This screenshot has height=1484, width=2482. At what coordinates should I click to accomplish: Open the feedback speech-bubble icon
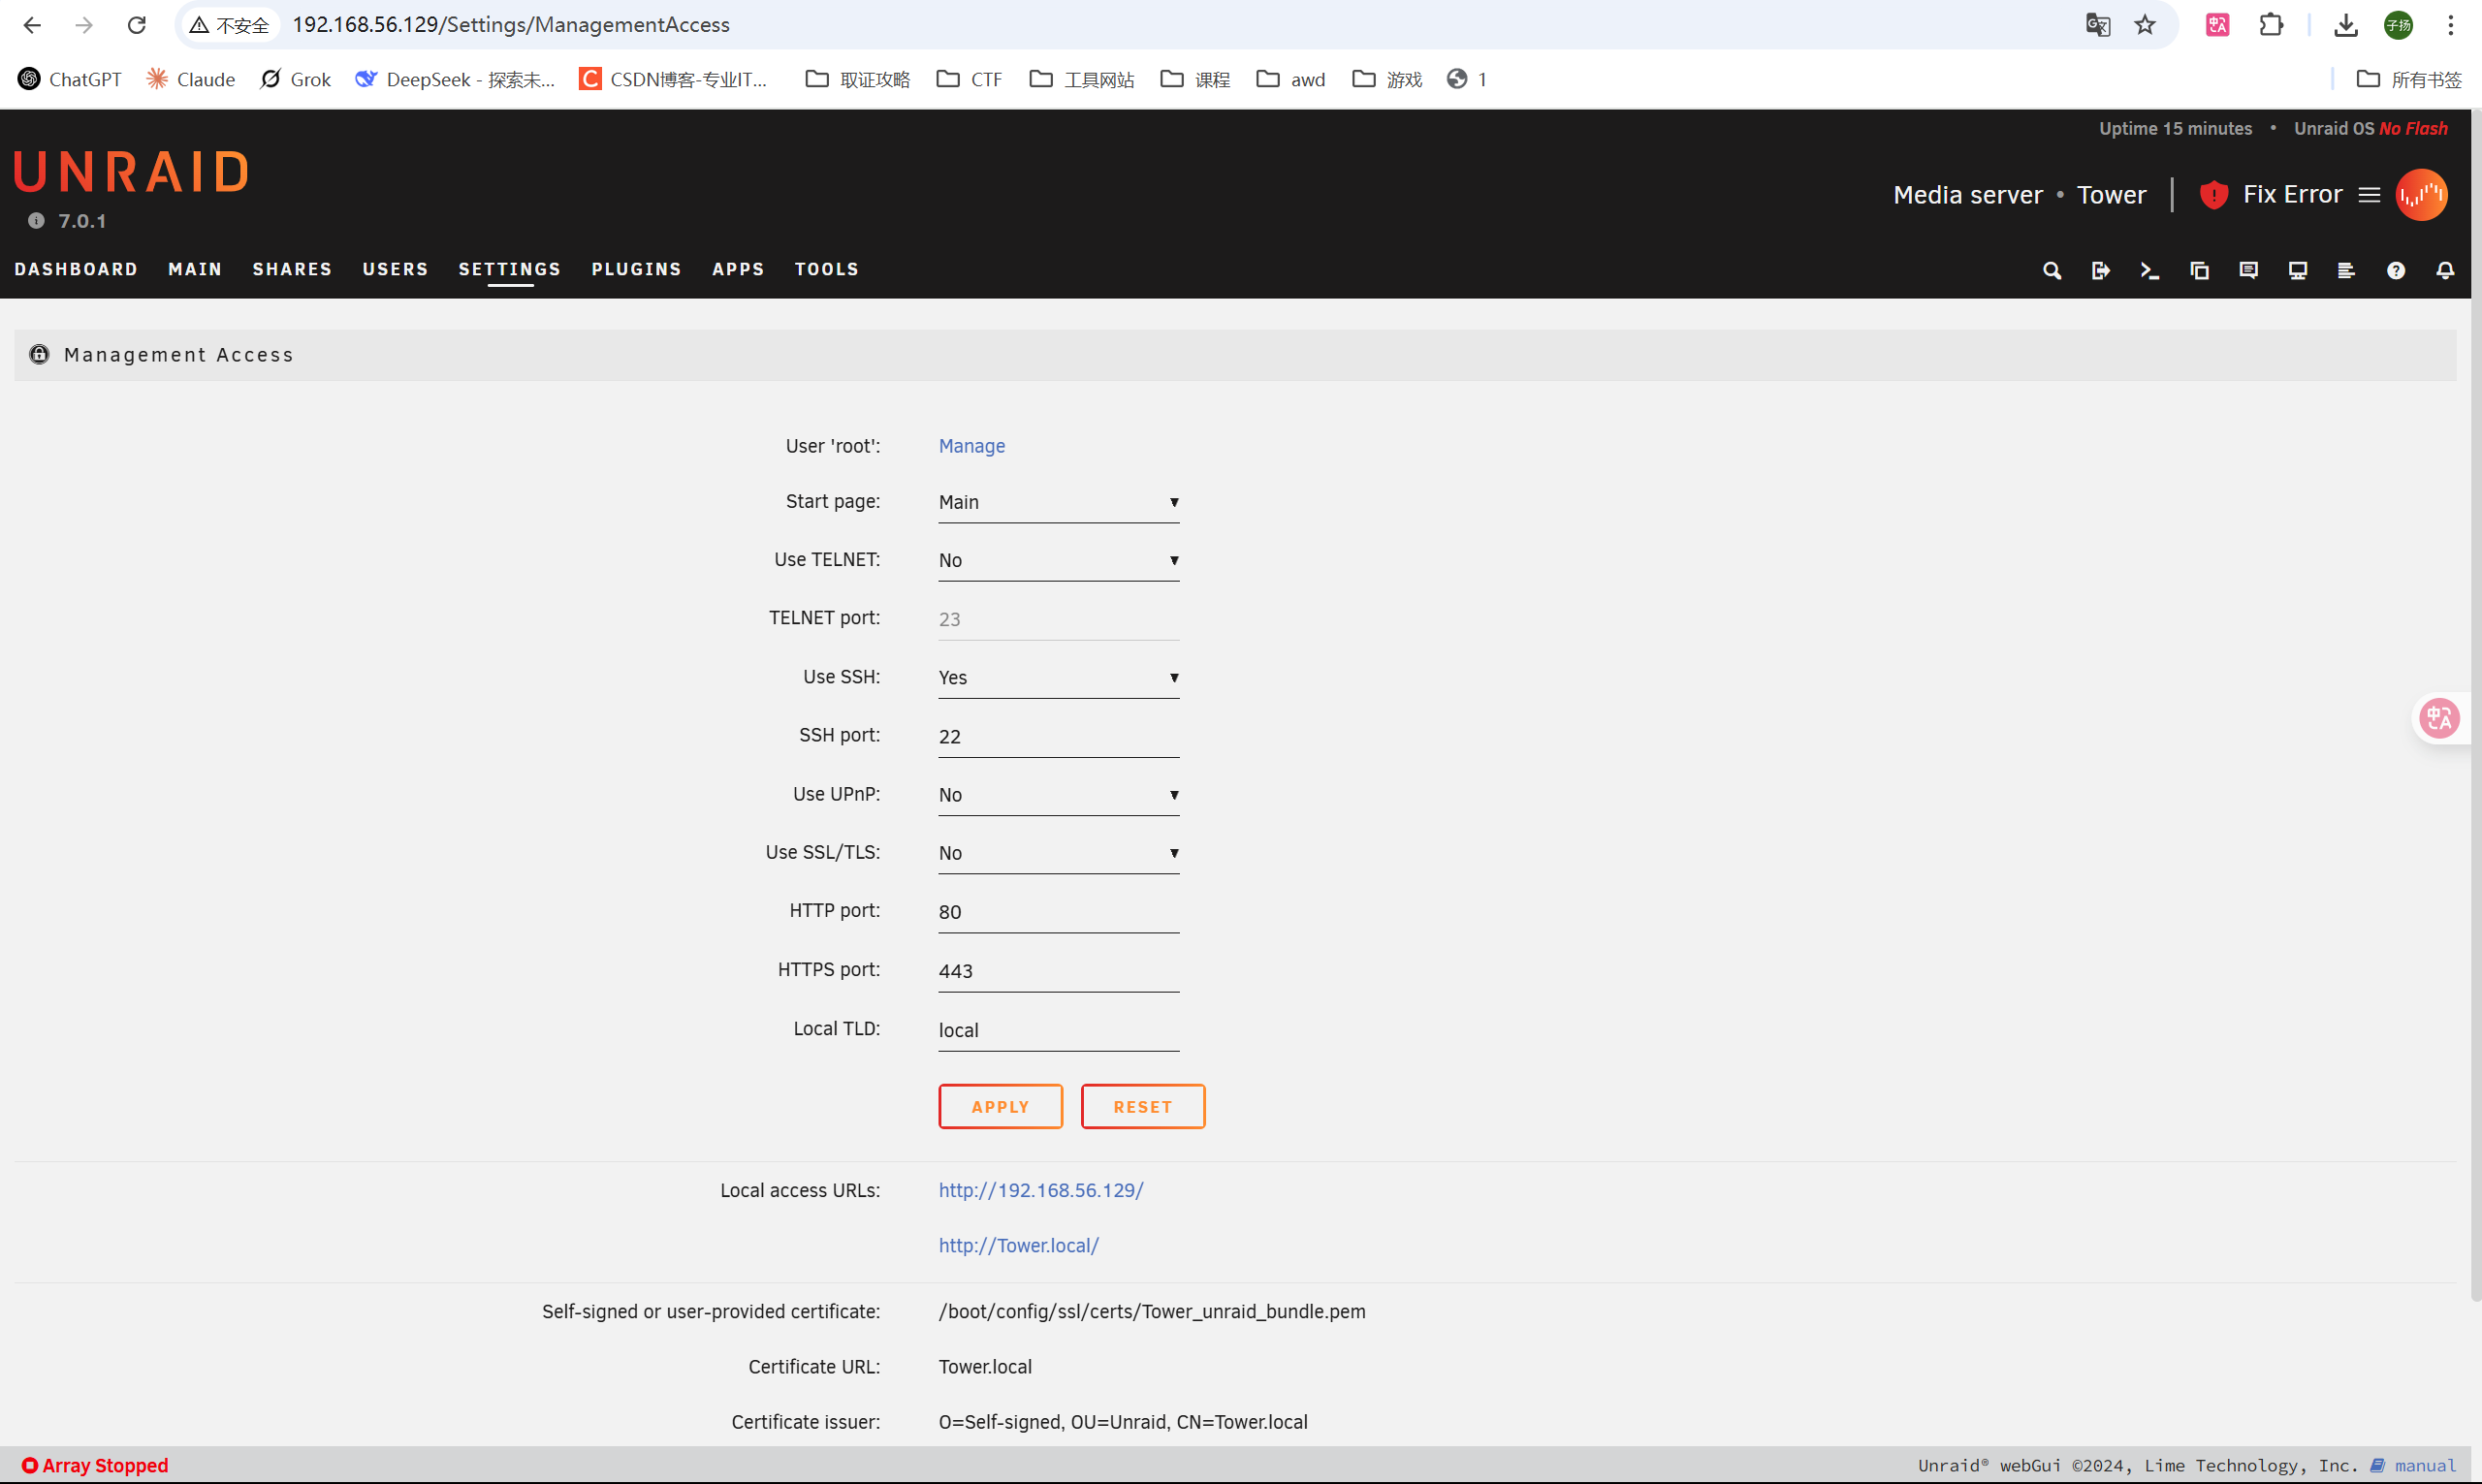coord(2248,270)
